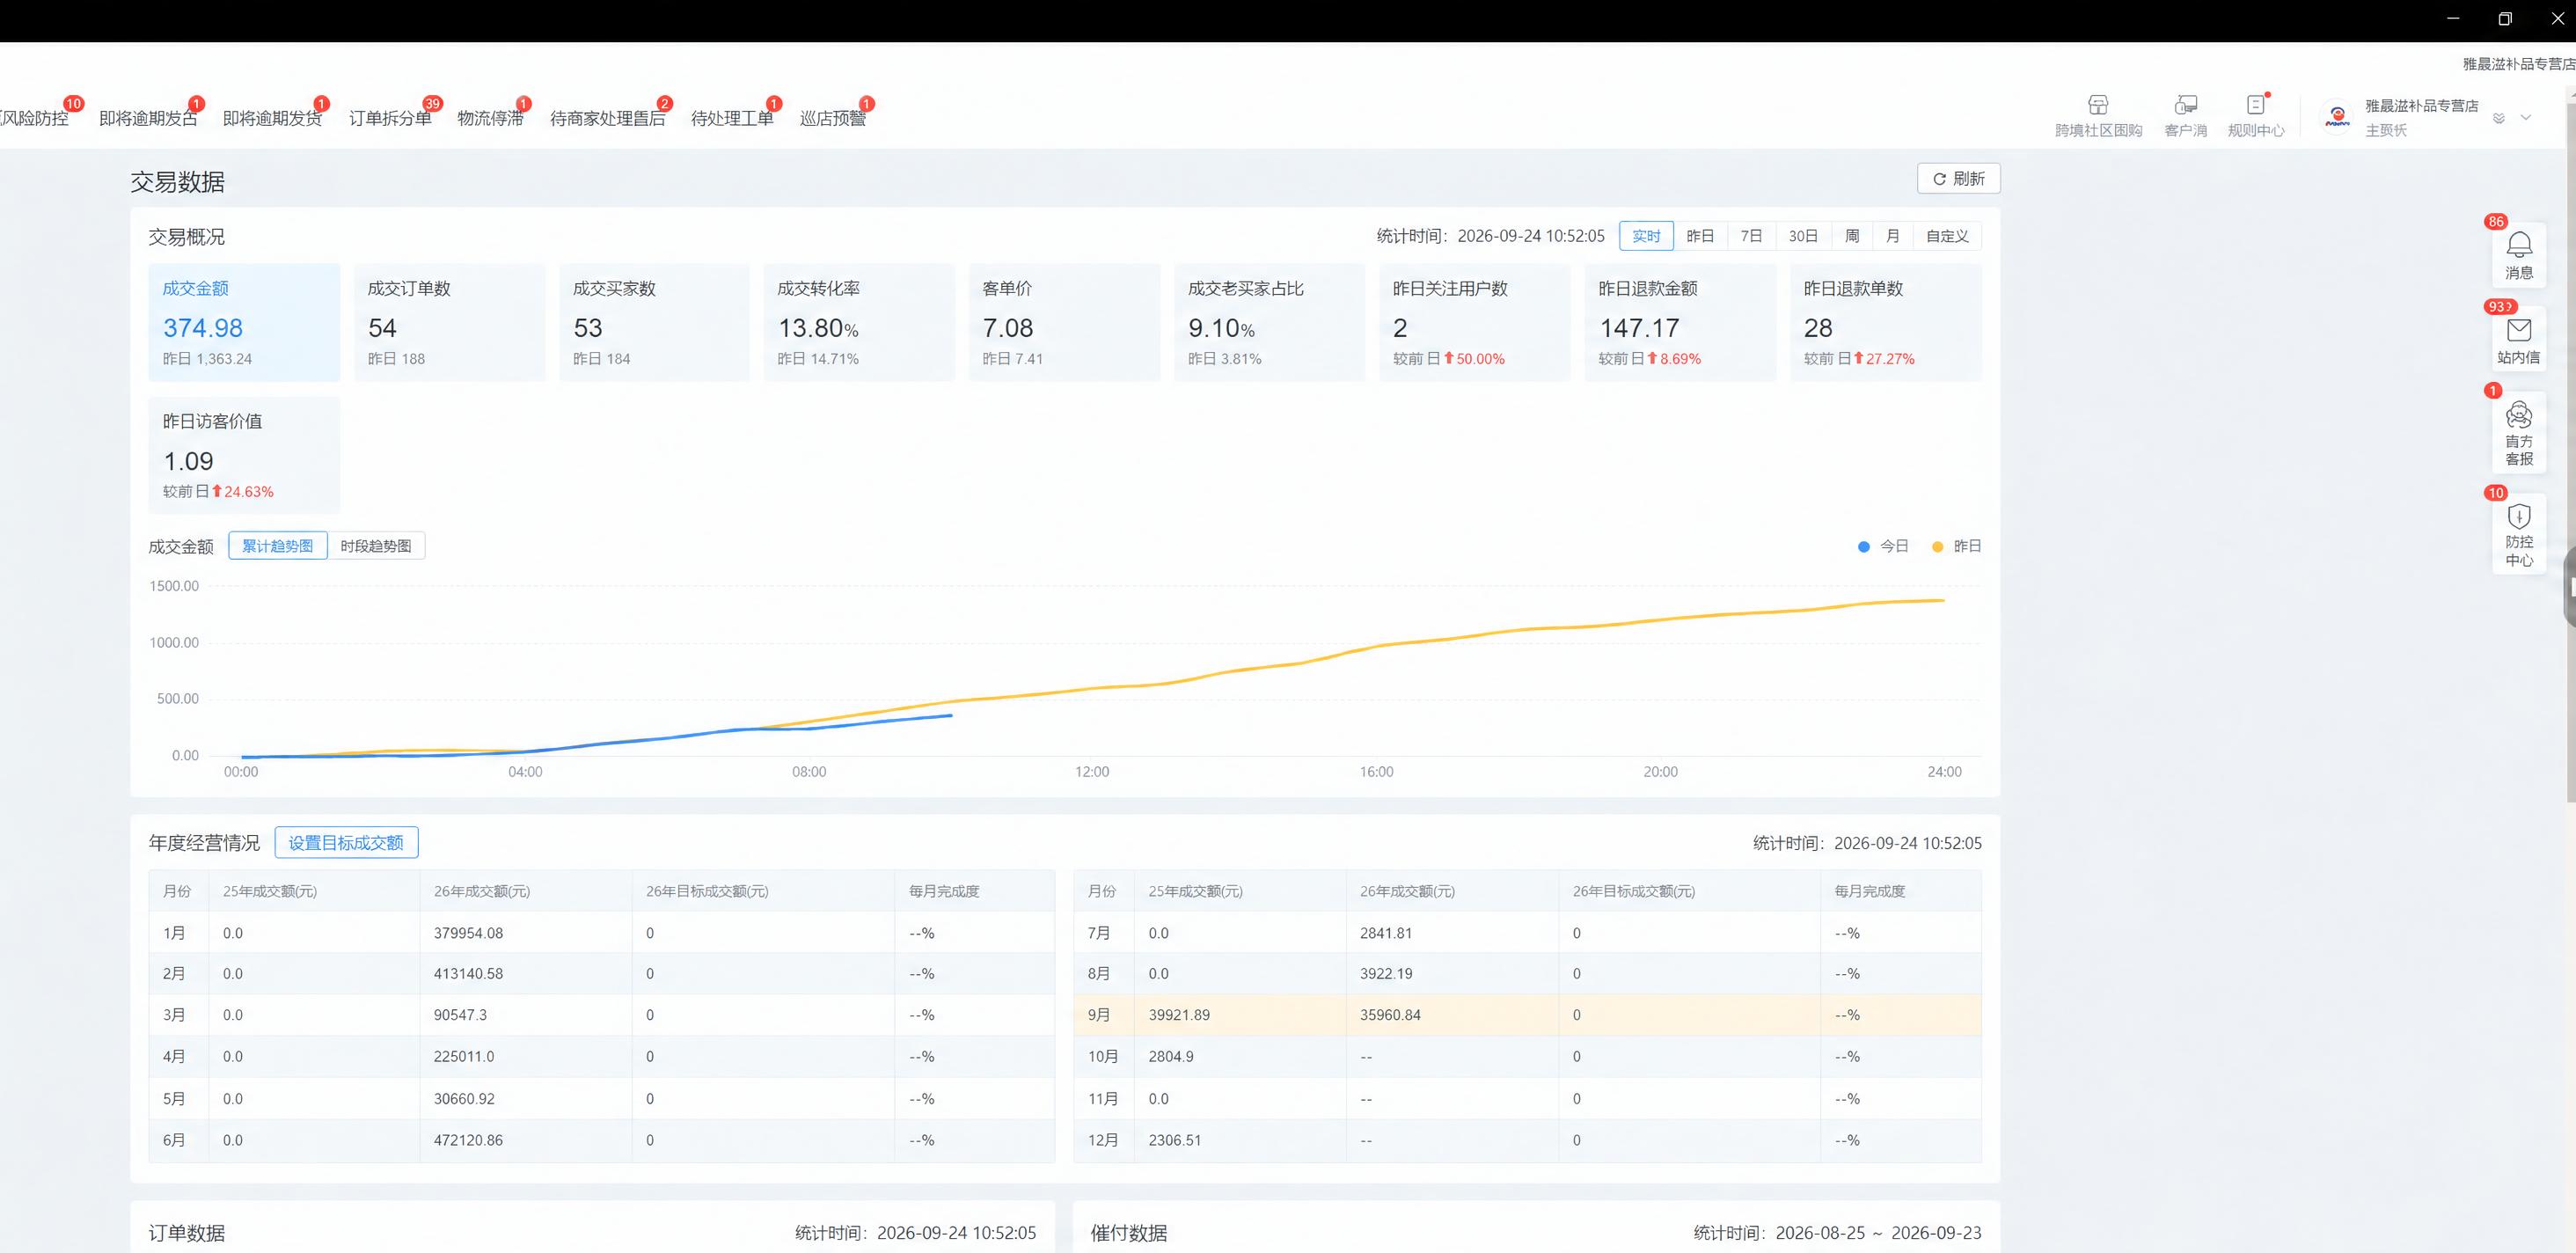Click the store avatar logo
2576x1253 pixels.
tap(2337, 117)
